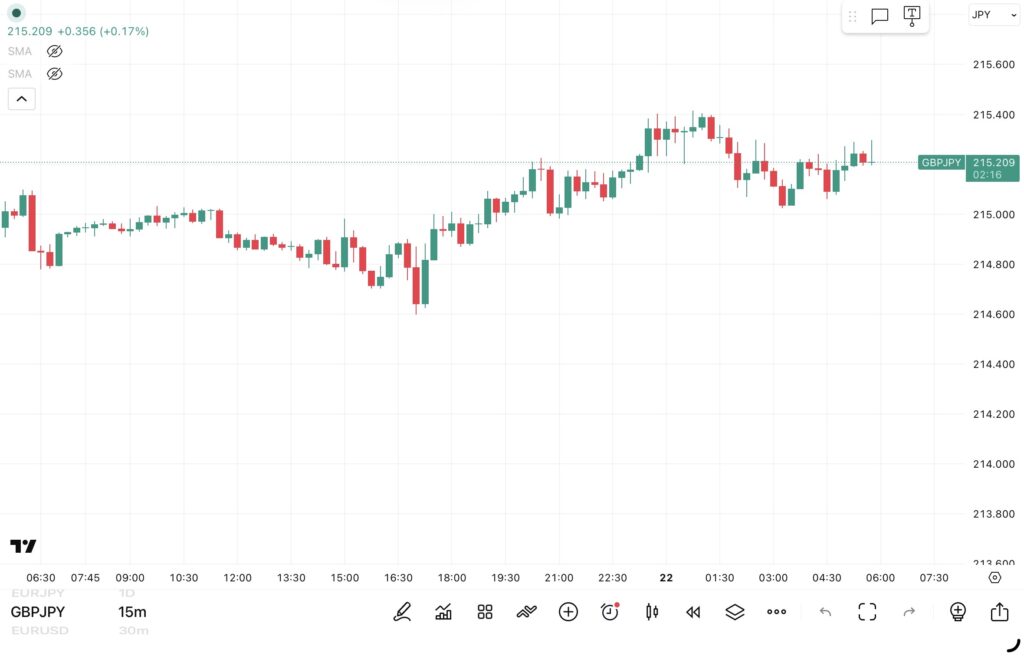Change chart type via candlestick icon
The width and height of the screenshot is (1024, 656).
(x=652, y=612)
